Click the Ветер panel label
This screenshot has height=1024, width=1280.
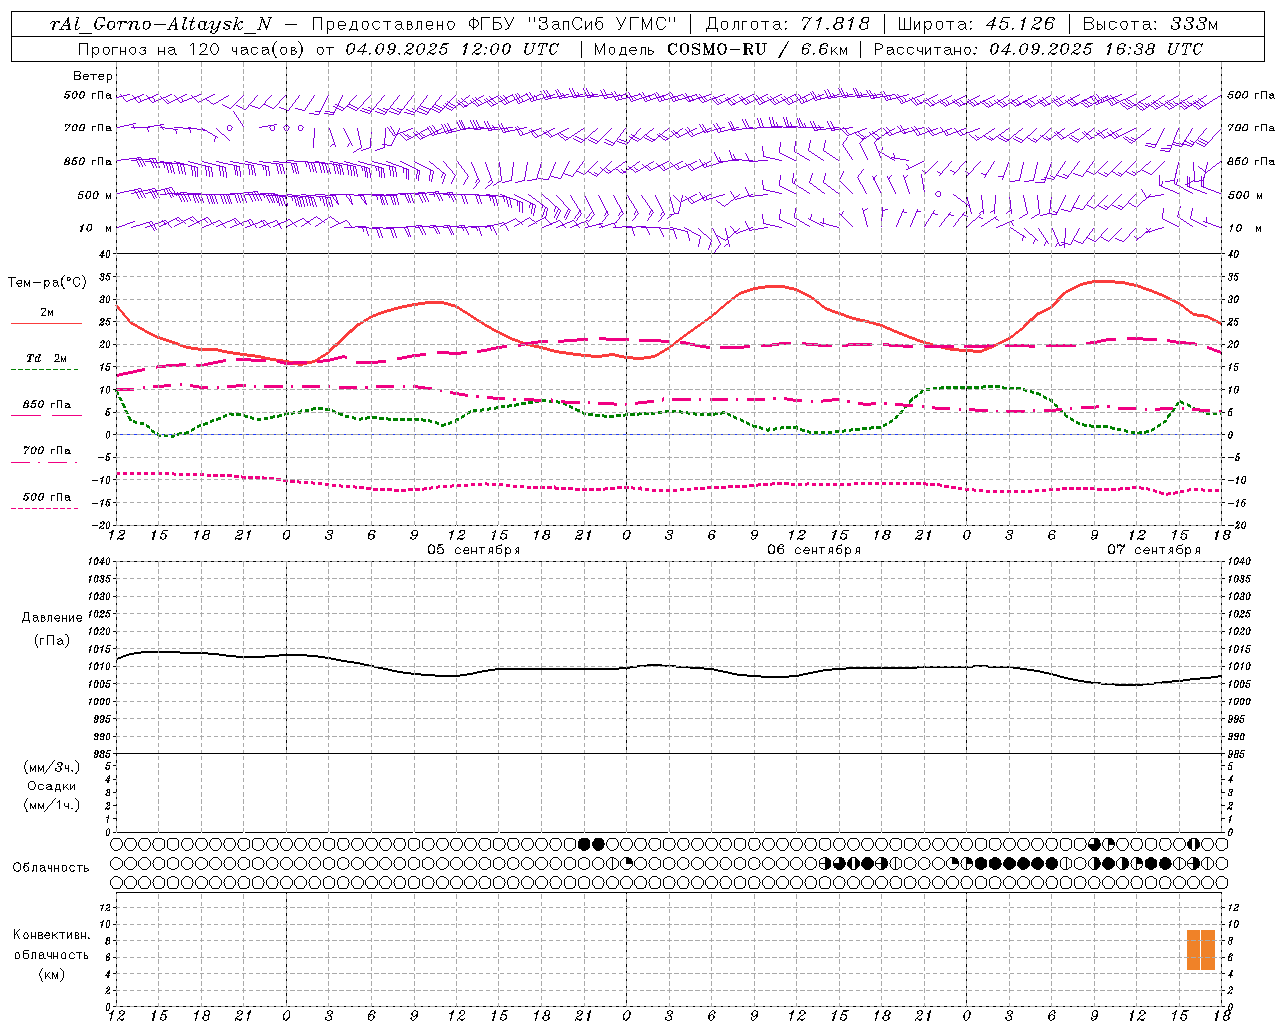(93, 76)
